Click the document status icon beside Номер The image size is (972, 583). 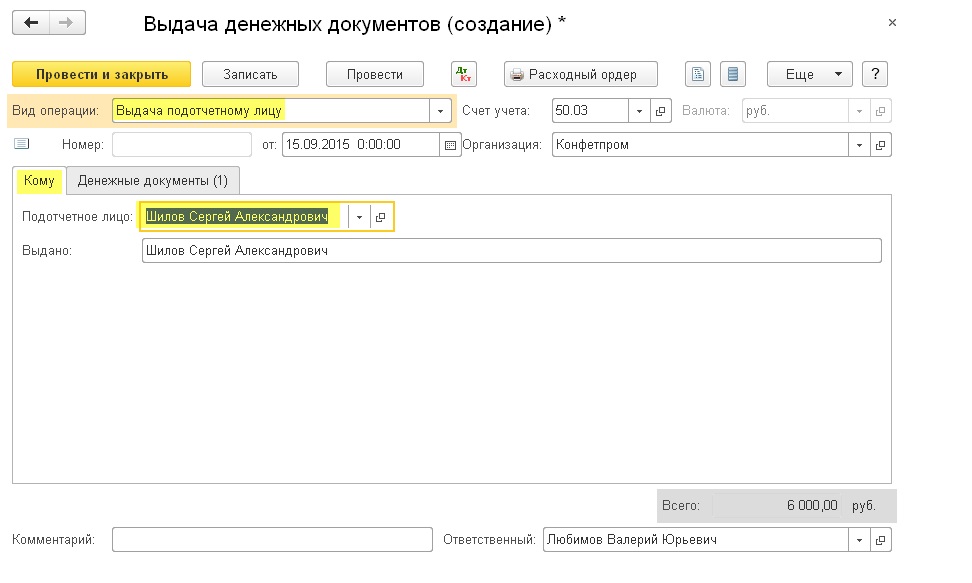coord(22,144)
